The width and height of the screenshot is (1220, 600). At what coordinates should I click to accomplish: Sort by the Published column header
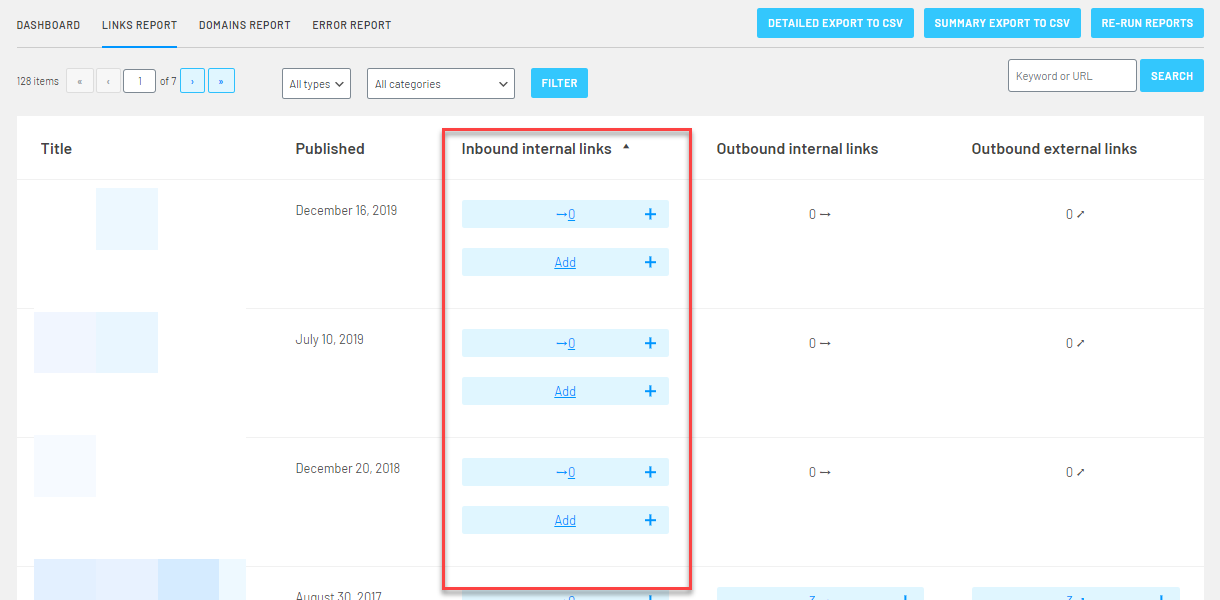[x=330, y=148]
